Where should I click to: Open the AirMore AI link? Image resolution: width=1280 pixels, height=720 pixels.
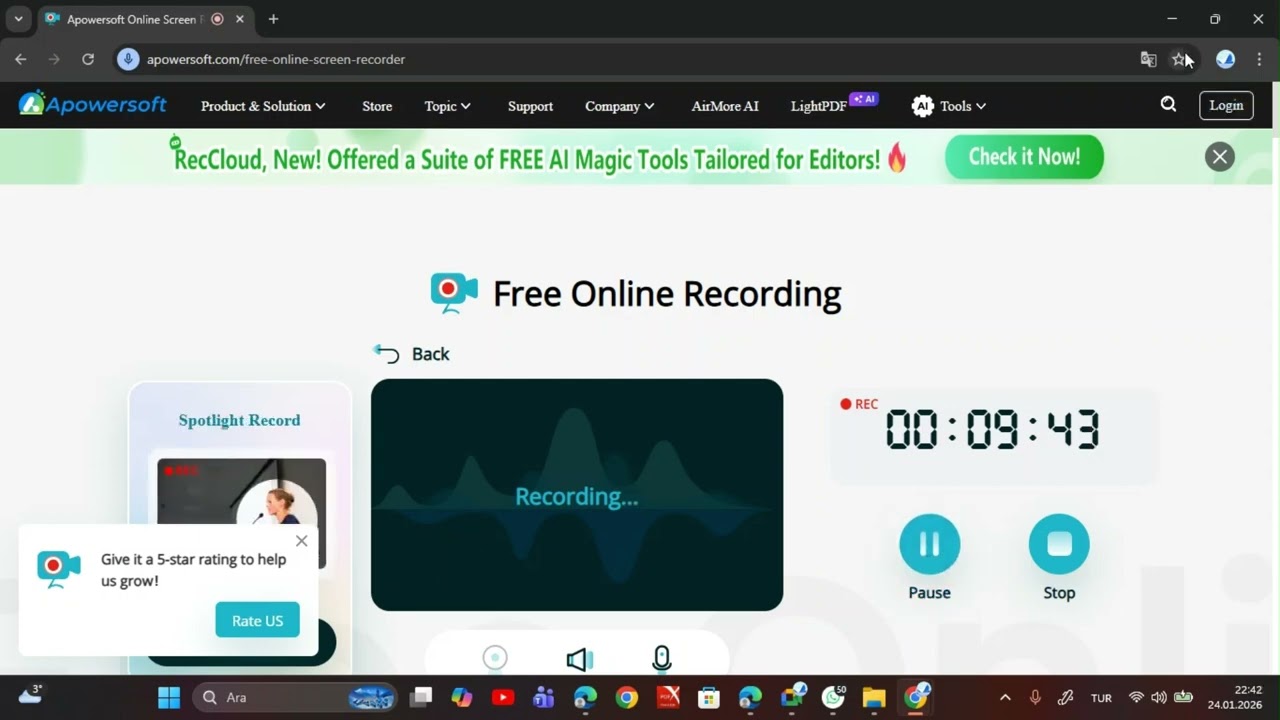(x=725, y=106)
